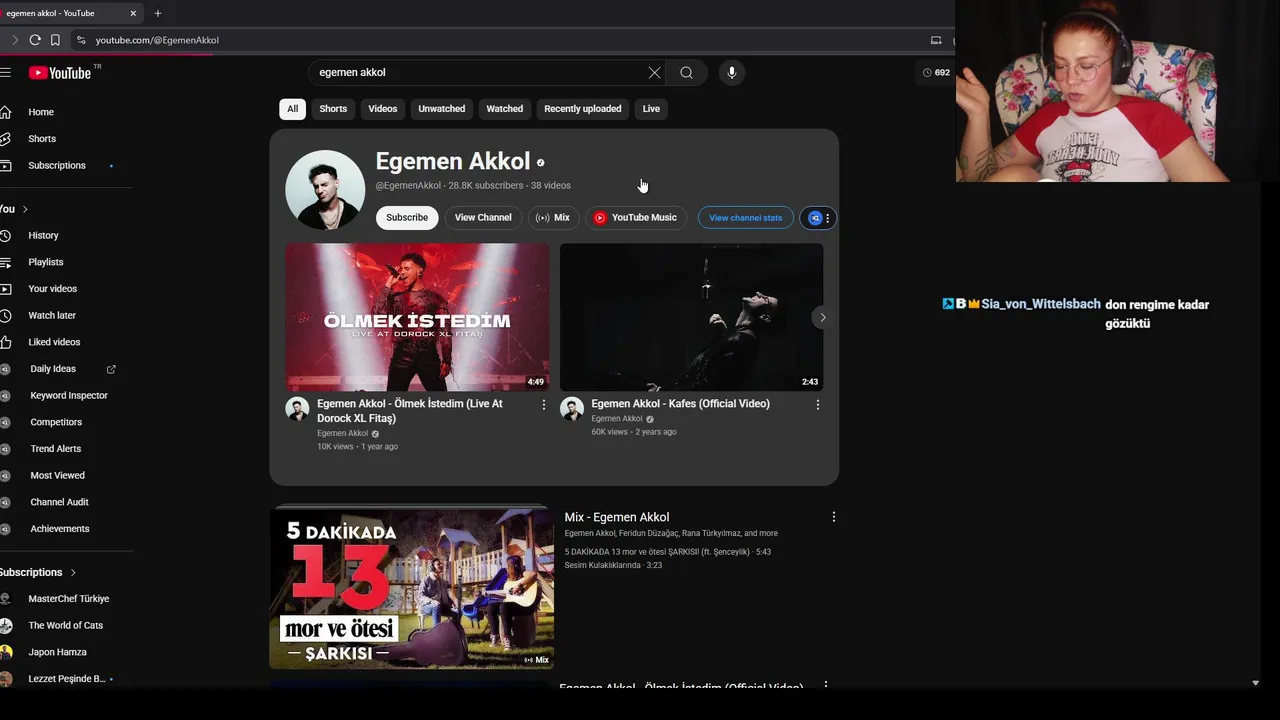Open Egemen Akkol channel avatar

click(x=325, y=190)
